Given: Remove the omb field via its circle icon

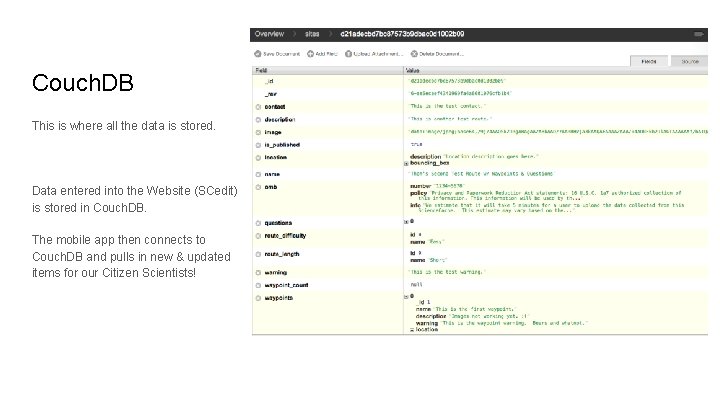Looking at the screenshot, I should 258,187.
